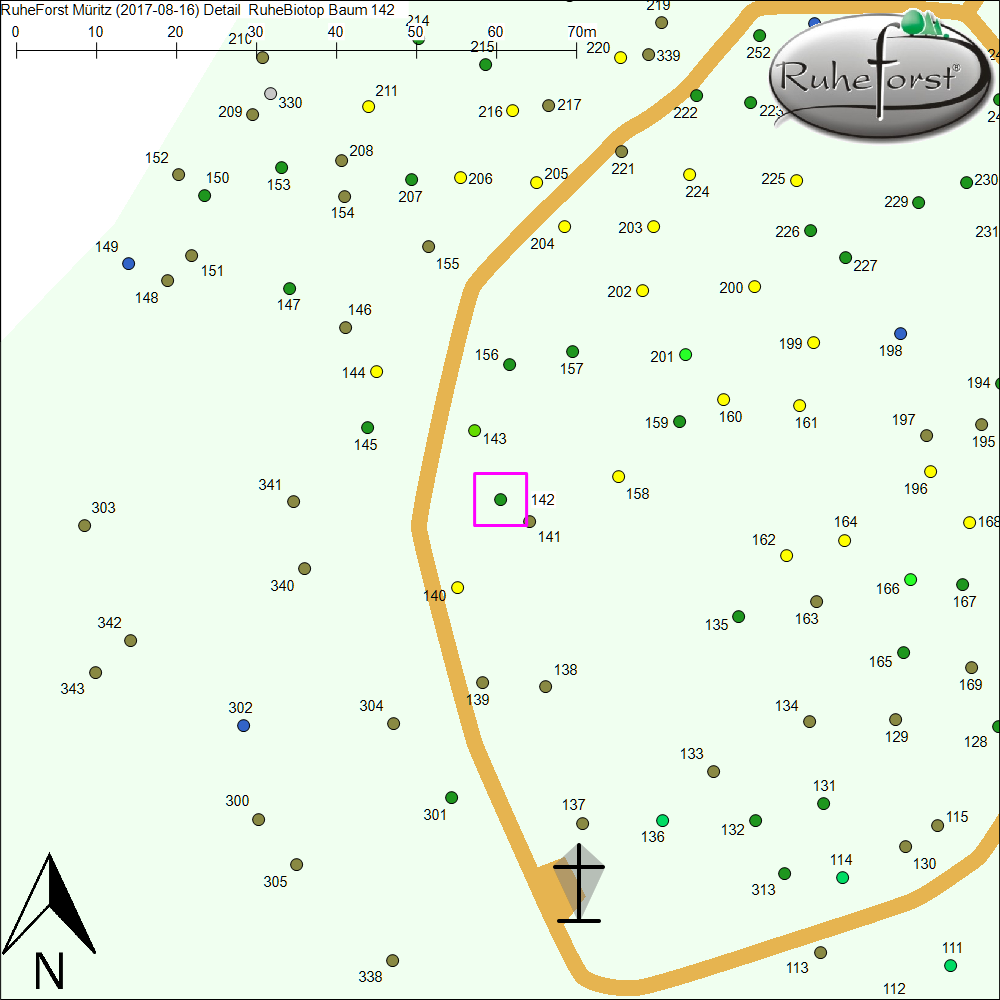The image size is (1000, 1000).
Task: Select blue tree marker 149
Action: (x=128, y=264)
